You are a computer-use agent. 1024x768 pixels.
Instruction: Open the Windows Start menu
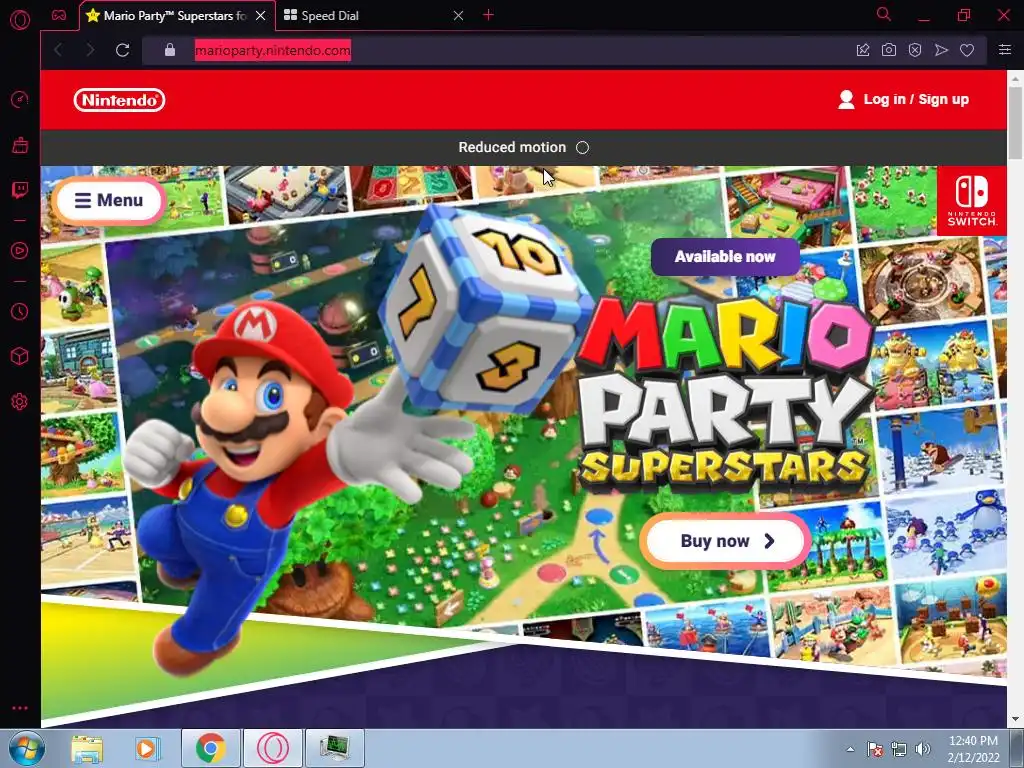pos(27,748)
